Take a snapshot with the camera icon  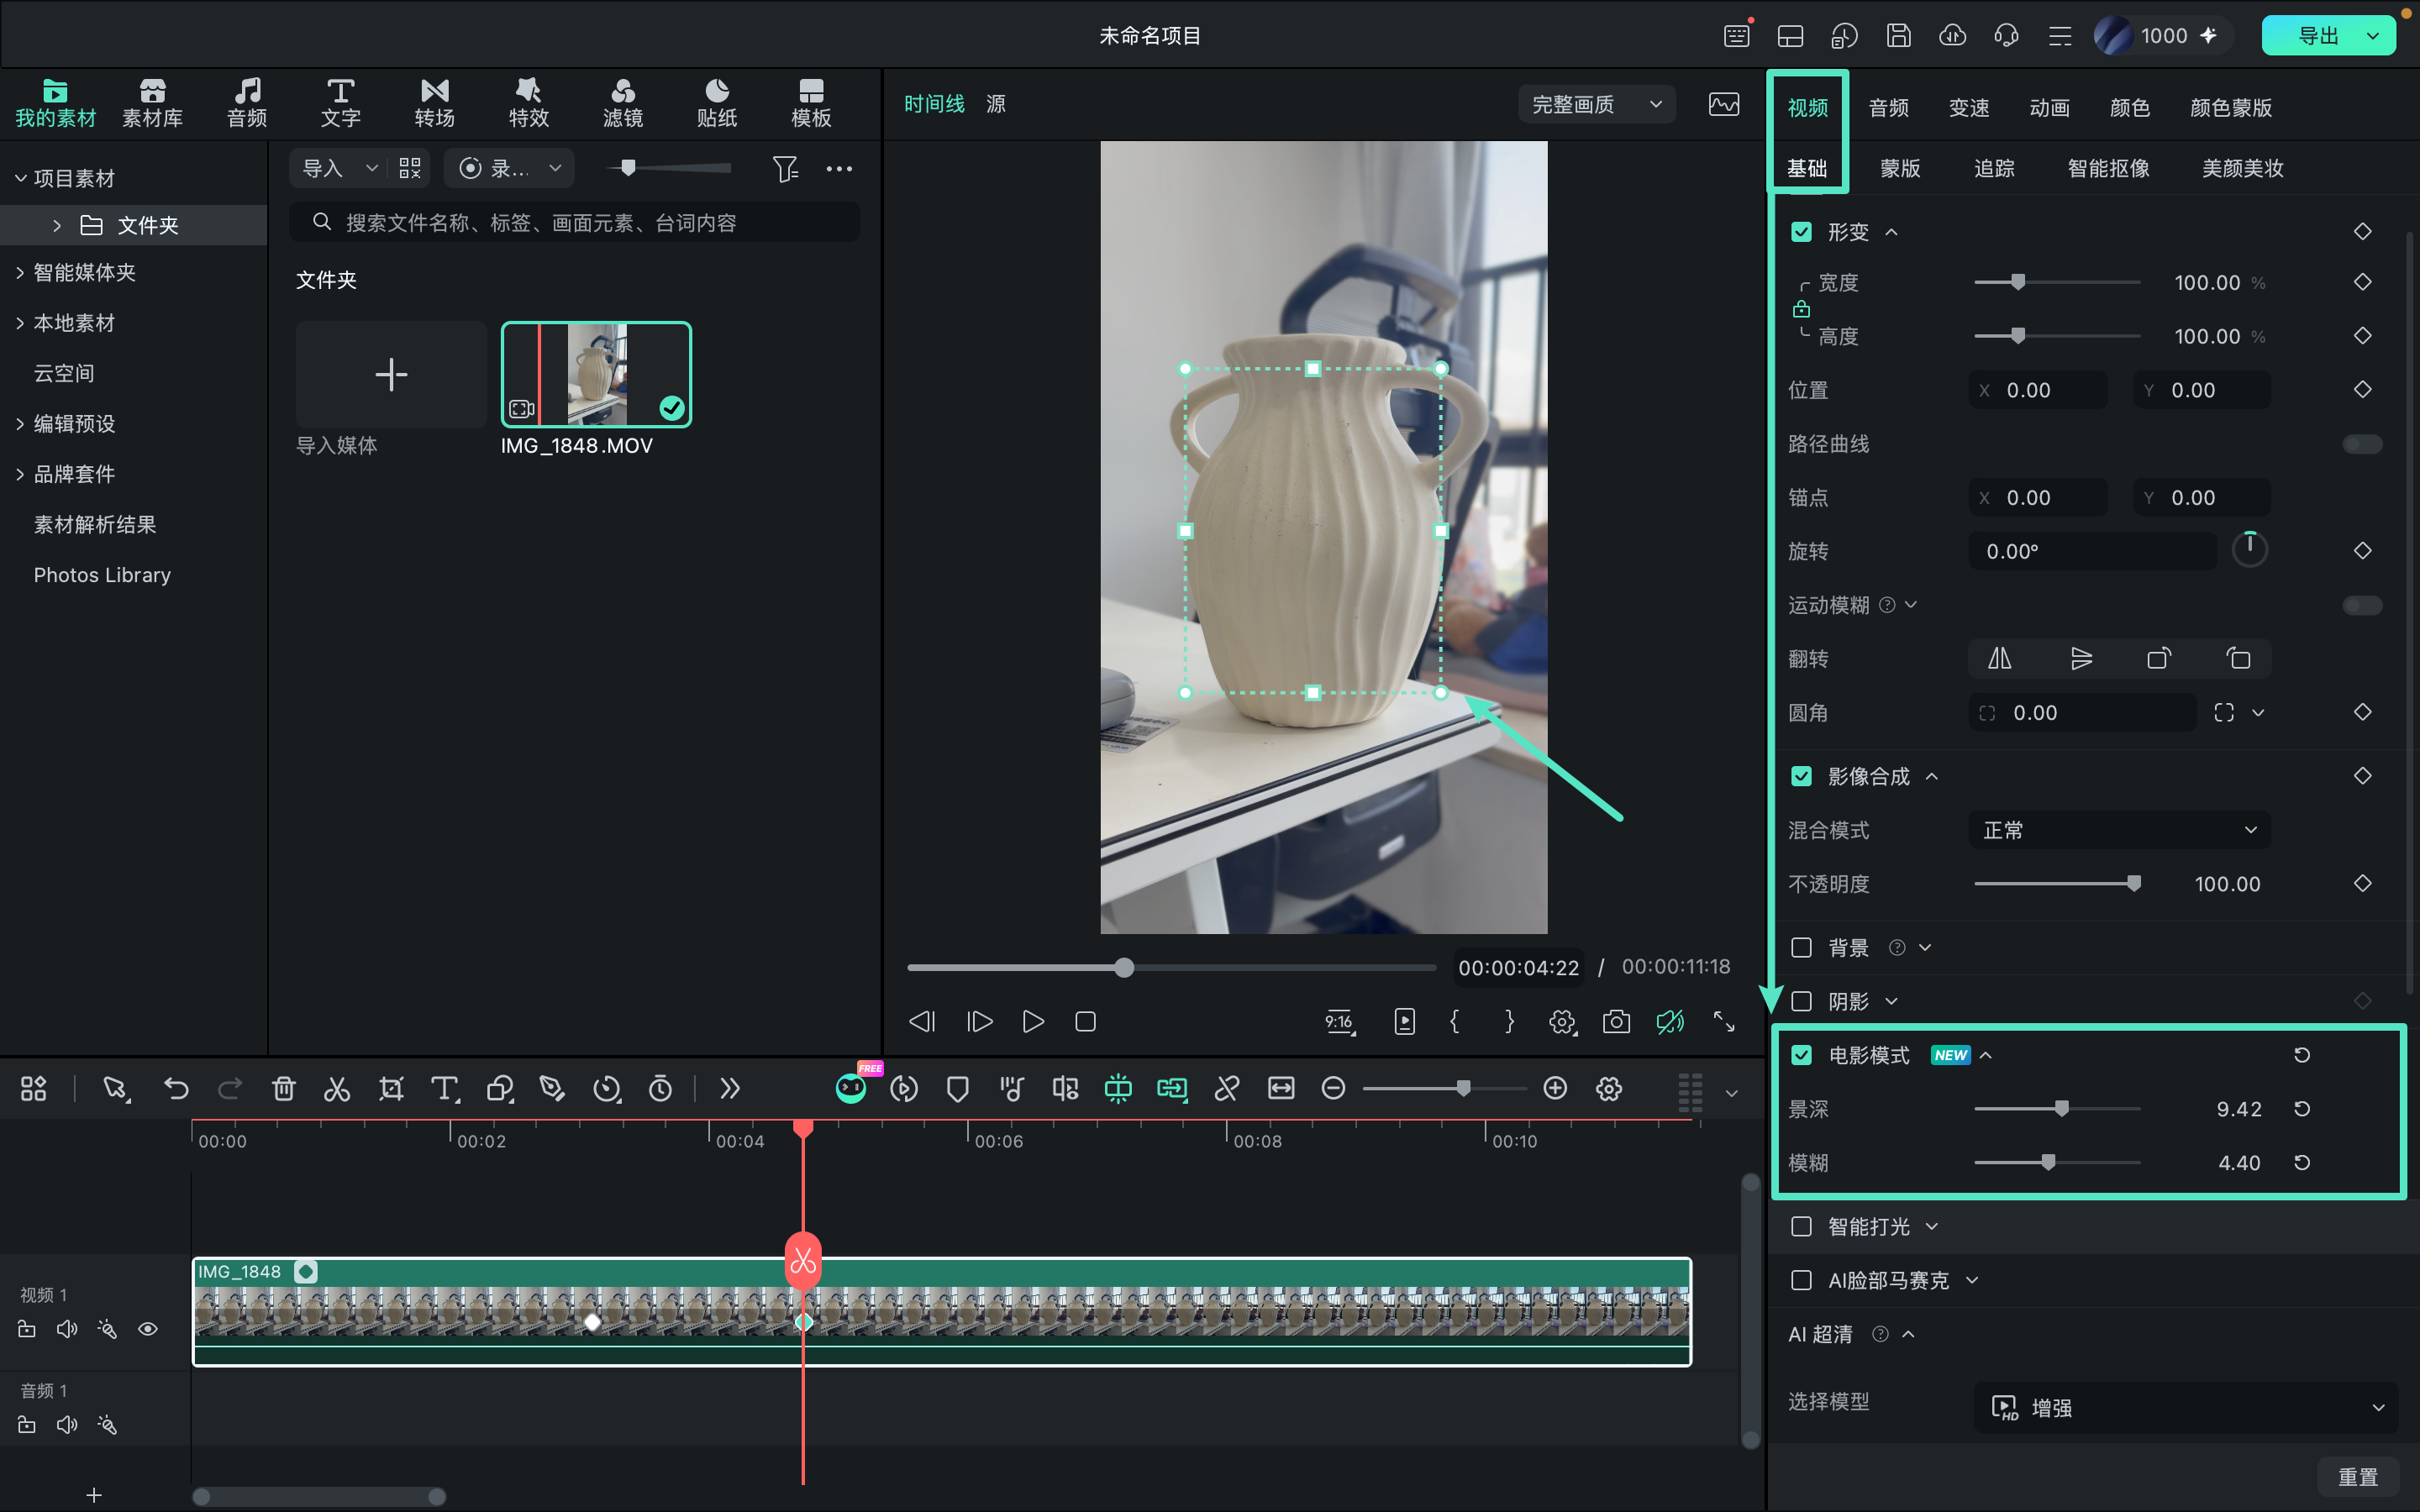pos(1616,1022)
